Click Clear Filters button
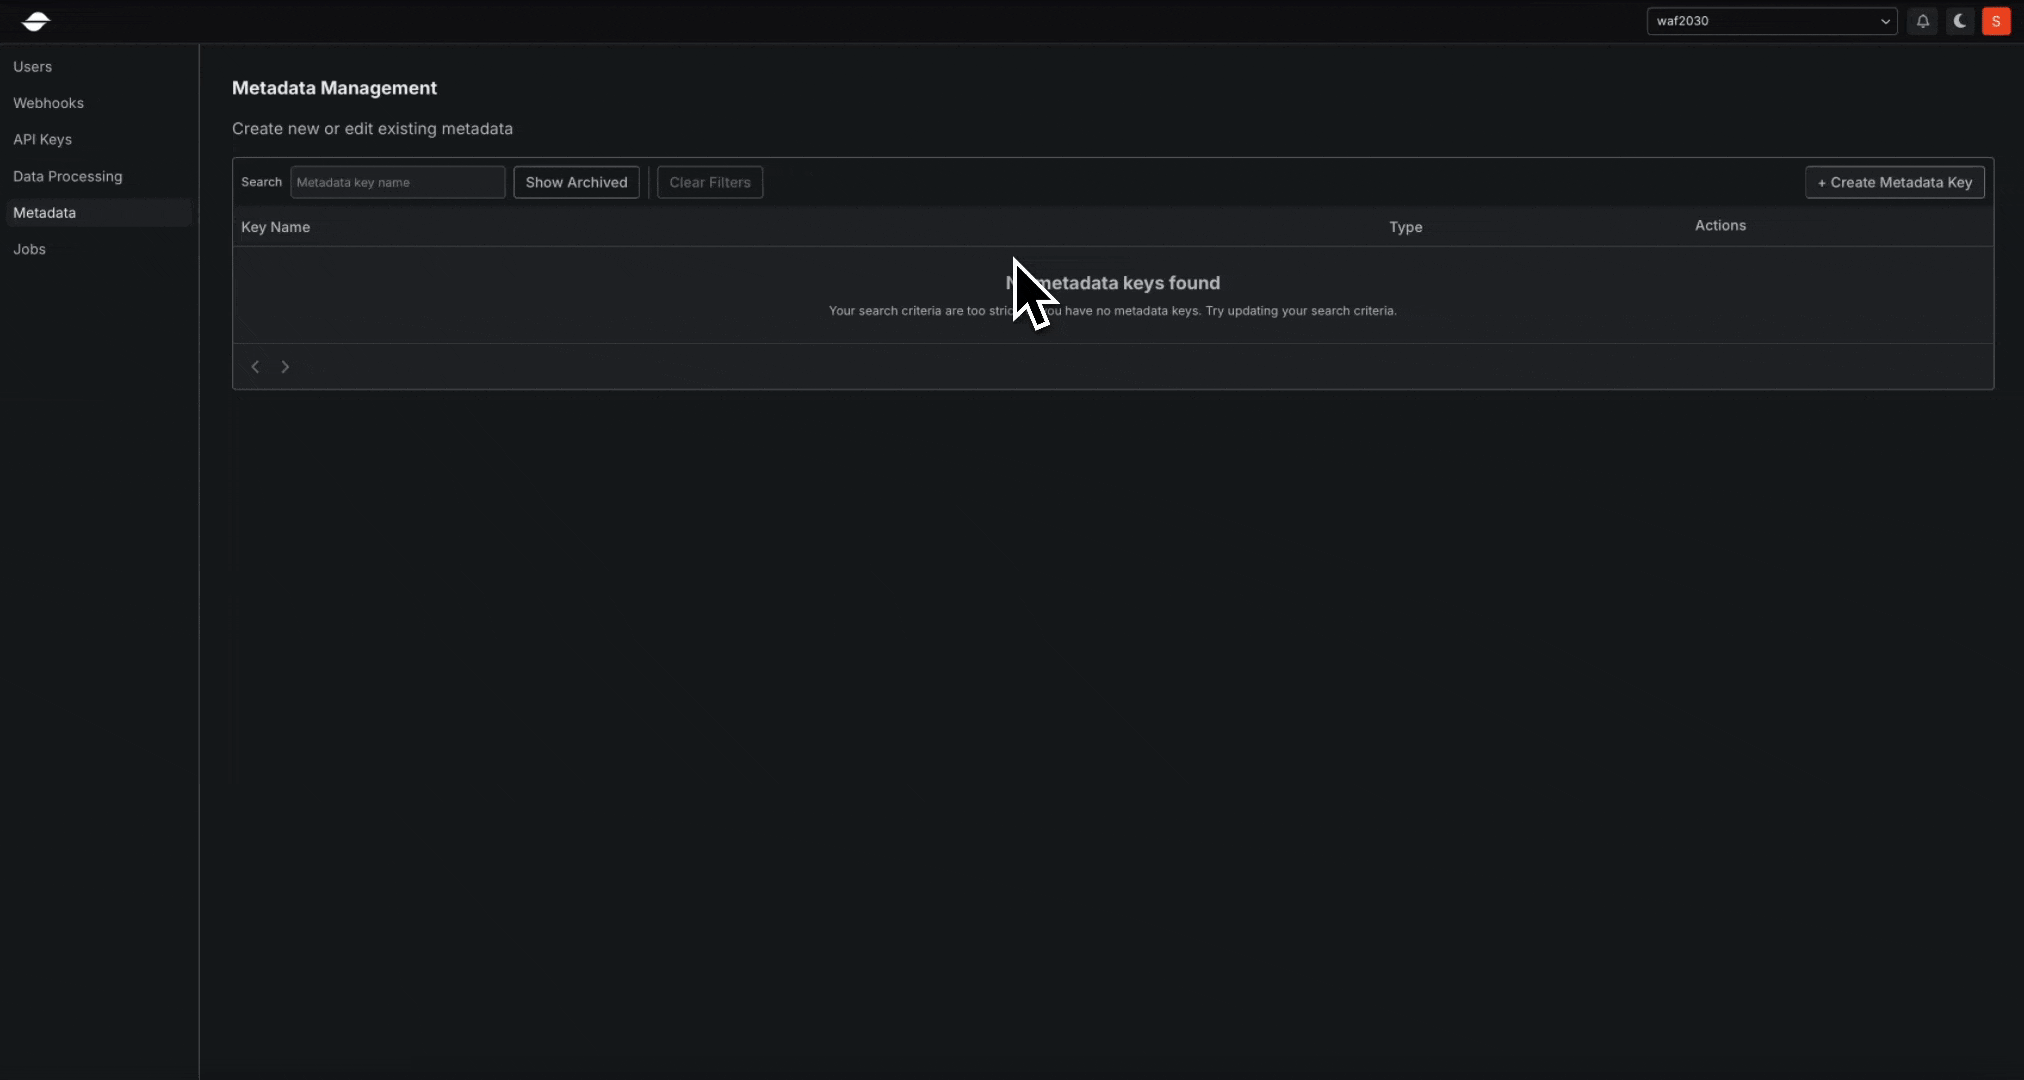2024x1080 pixels. pos(709,182)
